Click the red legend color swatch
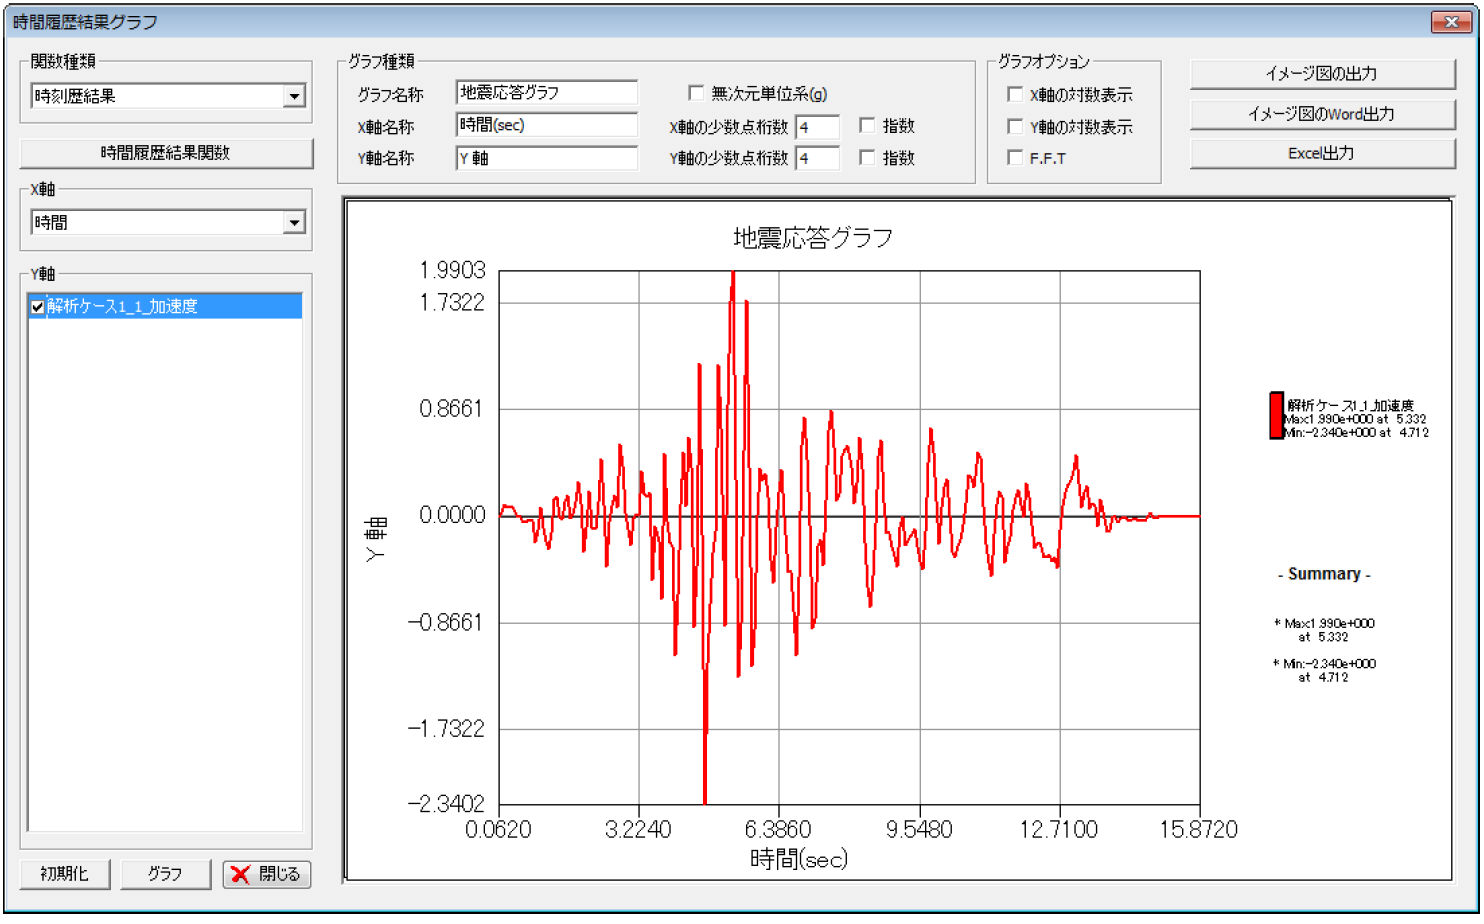 (1276, 415)
